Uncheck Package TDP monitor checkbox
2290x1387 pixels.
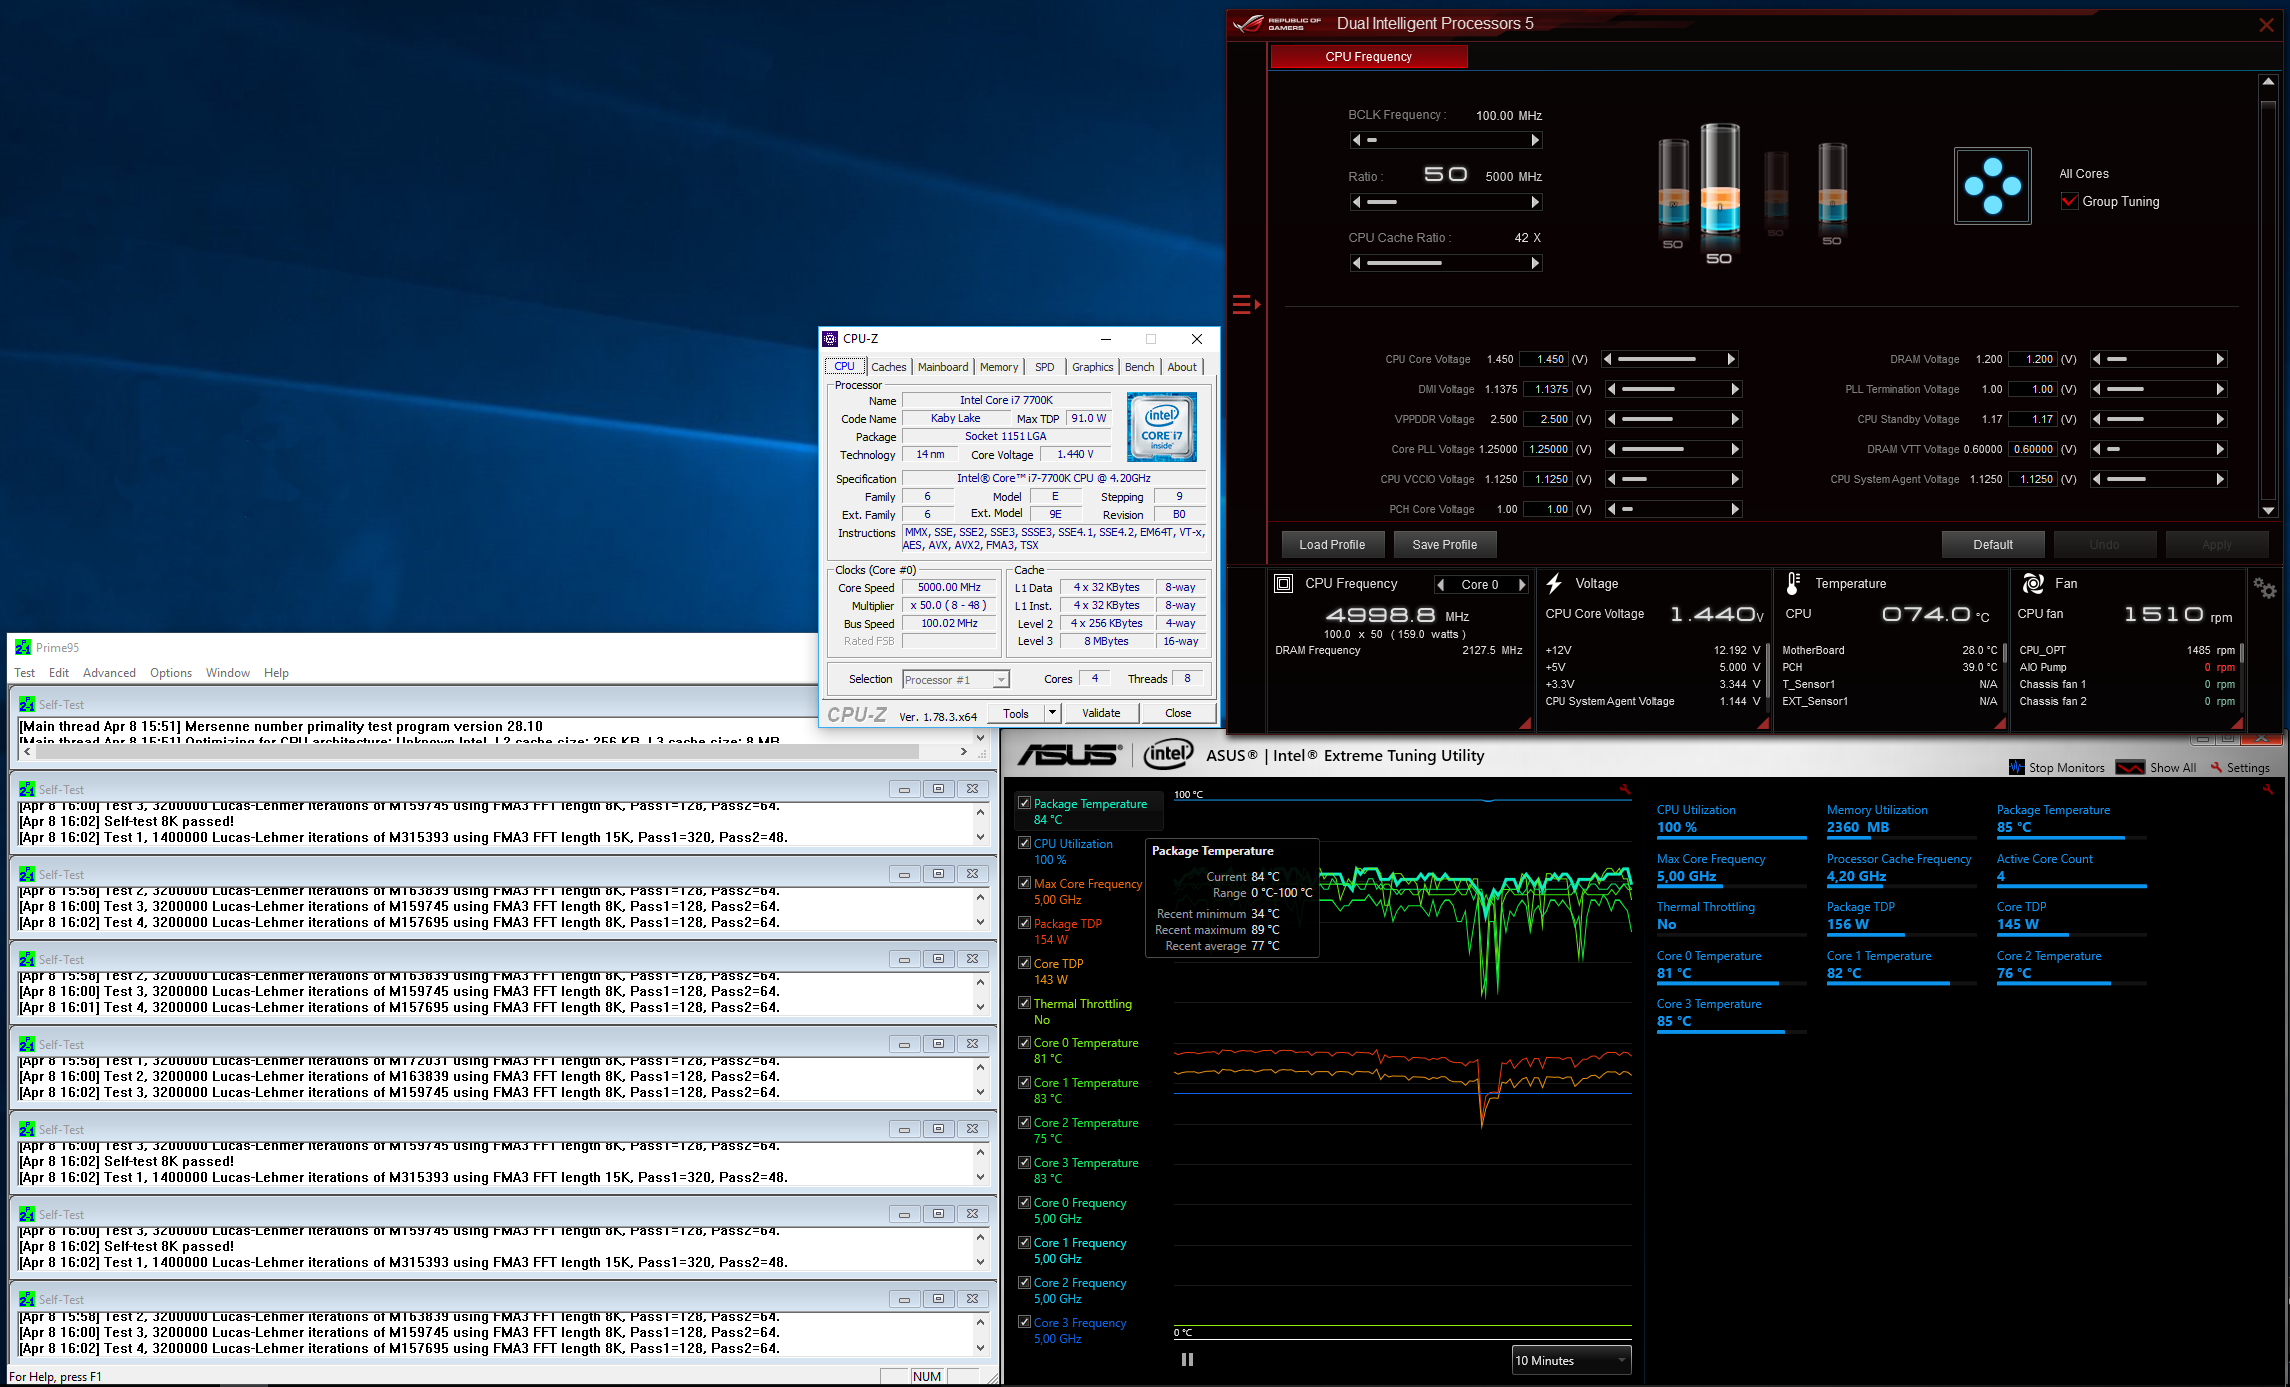(1024, 923)
